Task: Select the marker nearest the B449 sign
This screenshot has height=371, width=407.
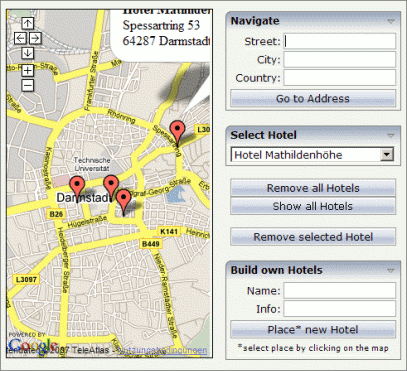Action: tap(124, 203)
